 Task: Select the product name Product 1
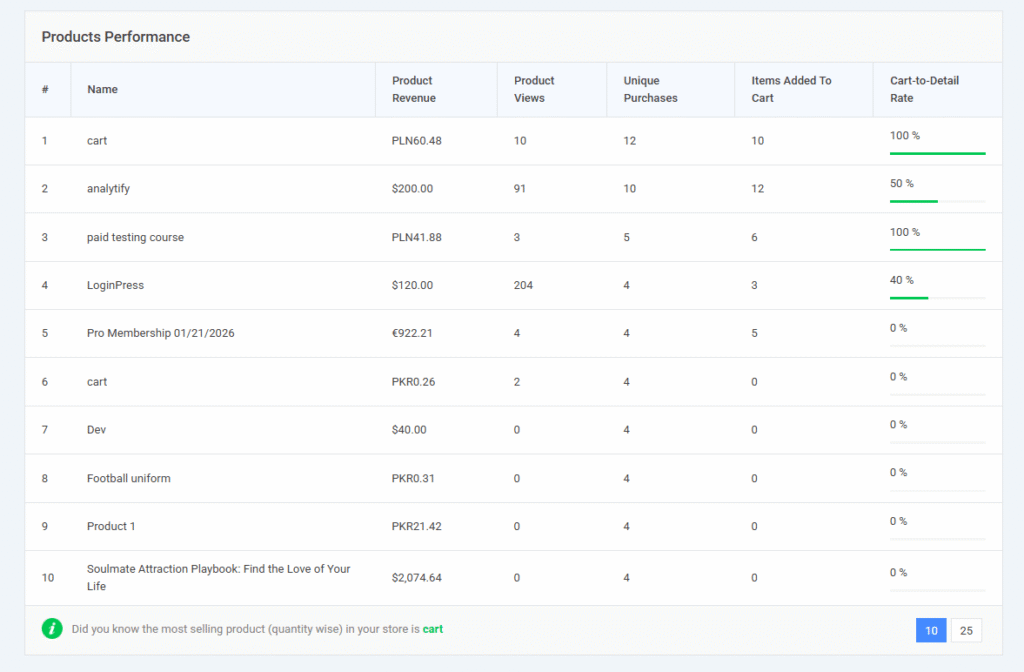pos(111,526)
